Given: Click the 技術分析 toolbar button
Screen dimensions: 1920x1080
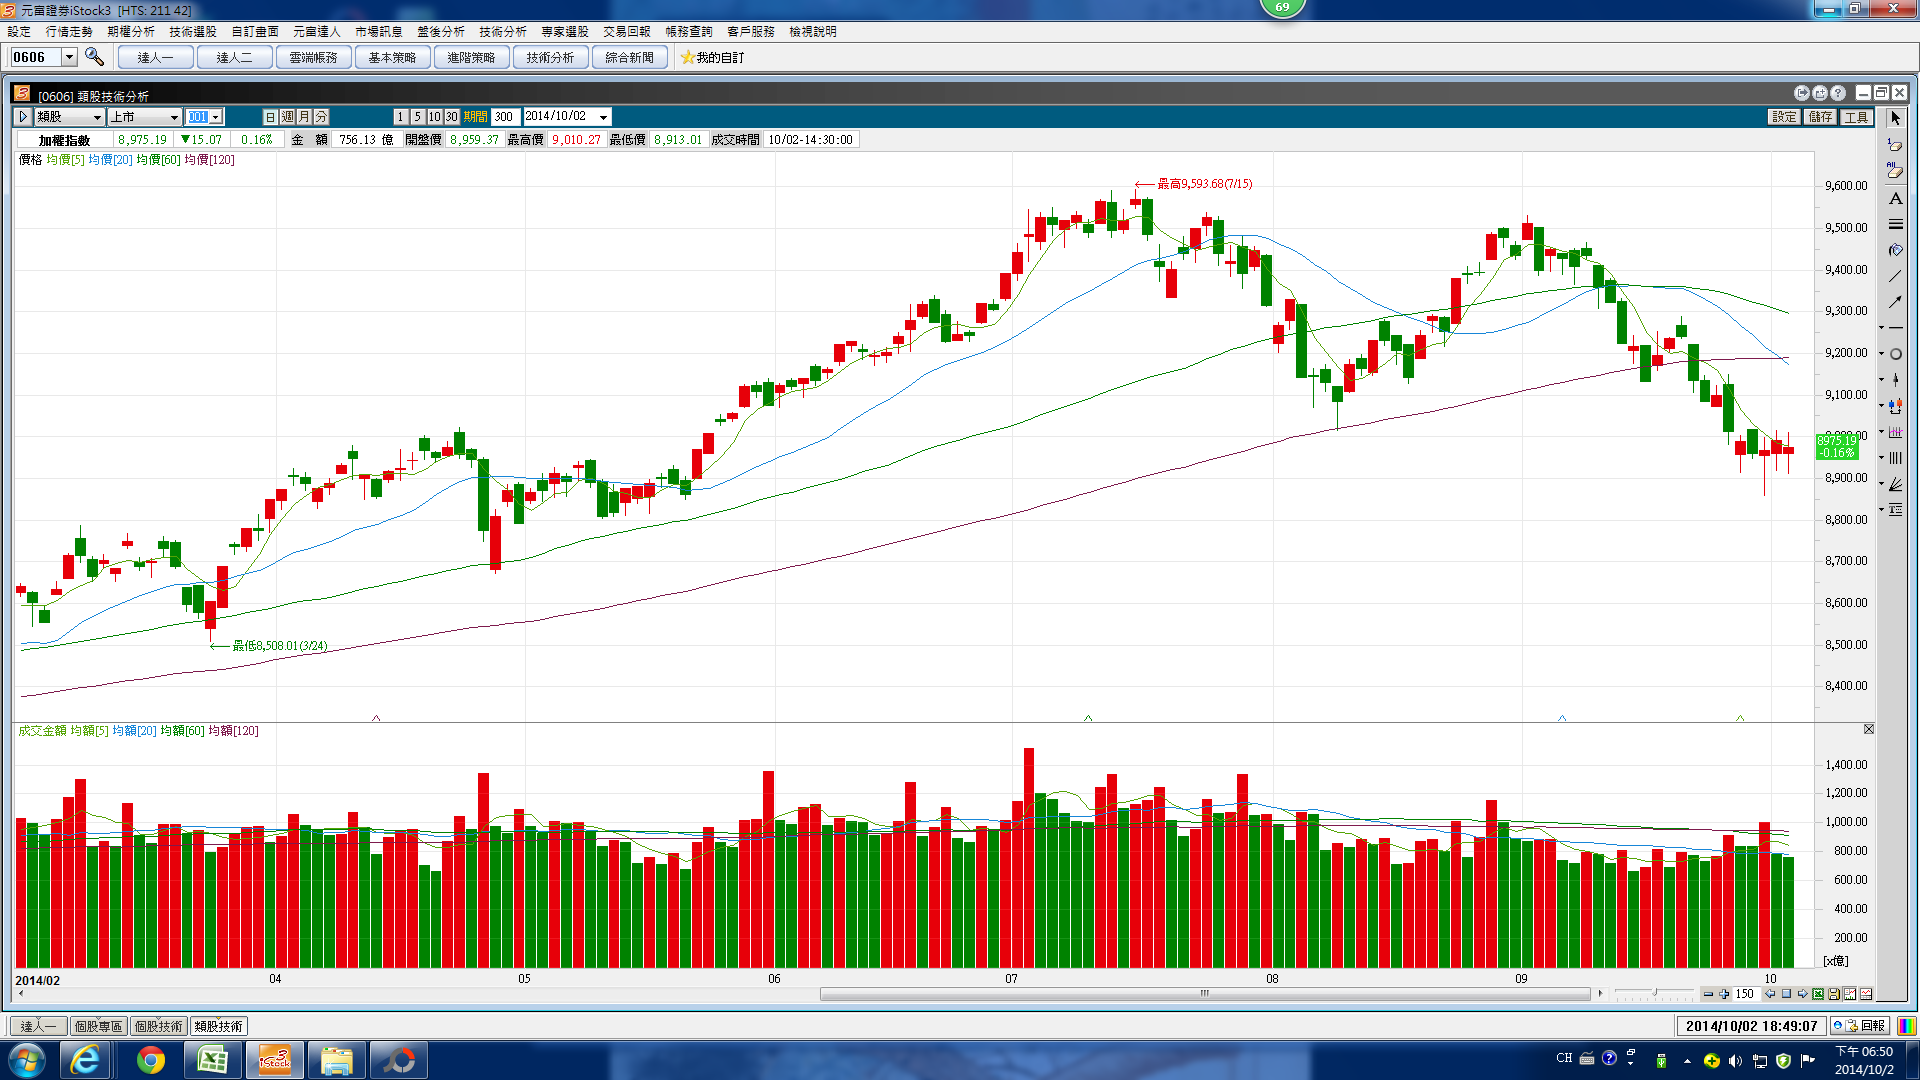Looking at the screenshot, I should click(550, 57).
